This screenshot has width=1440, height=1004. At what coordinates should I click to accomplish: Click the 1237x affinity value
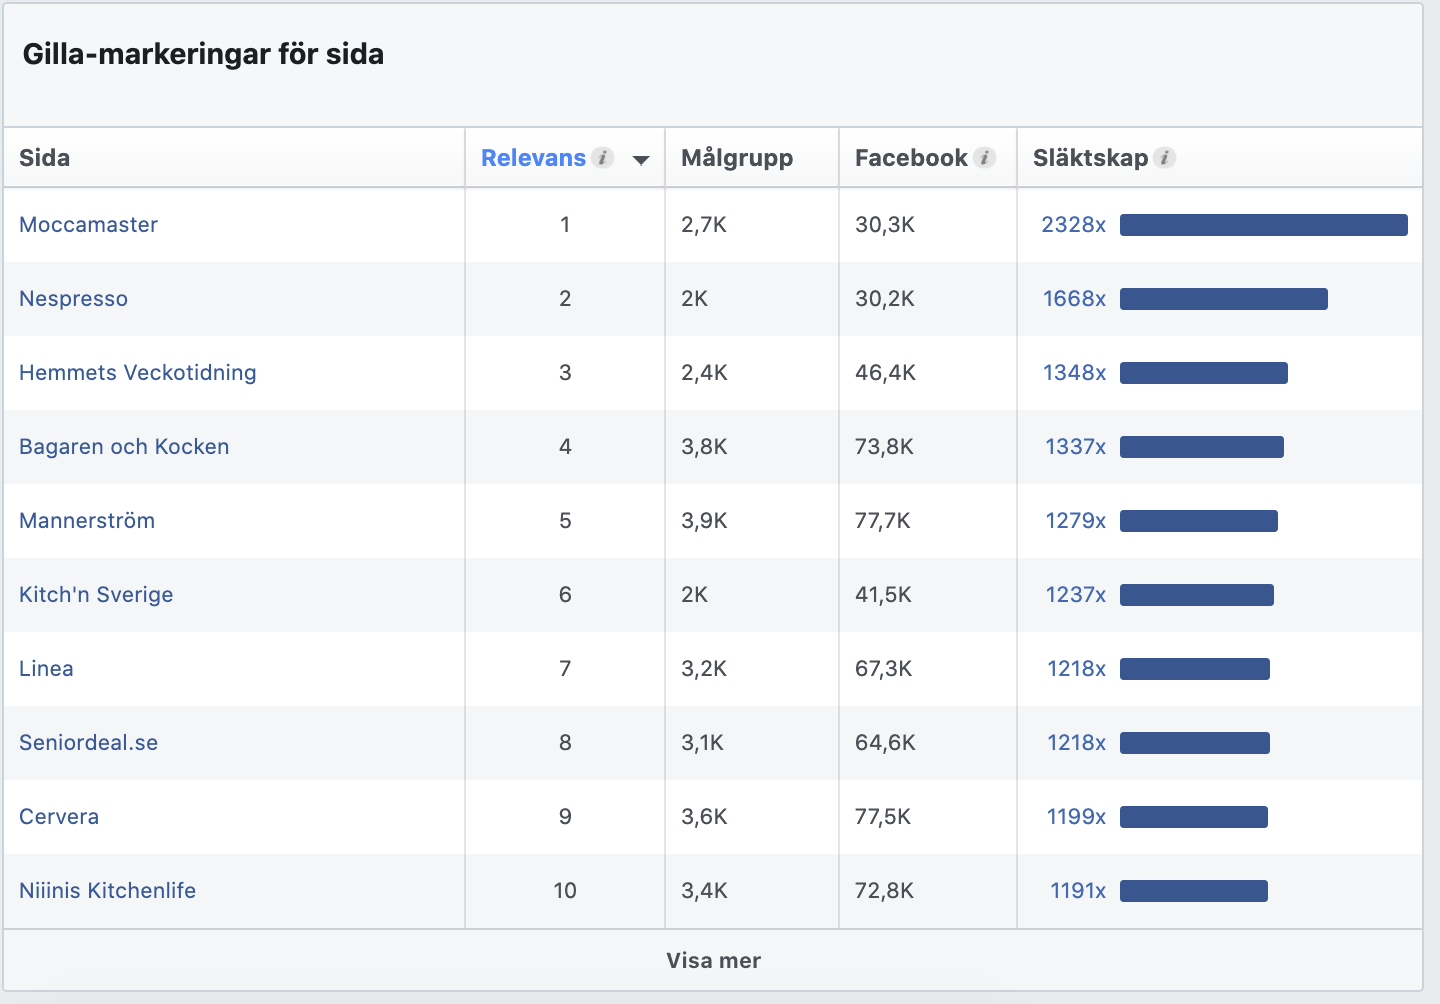(x=1075, y=595)
